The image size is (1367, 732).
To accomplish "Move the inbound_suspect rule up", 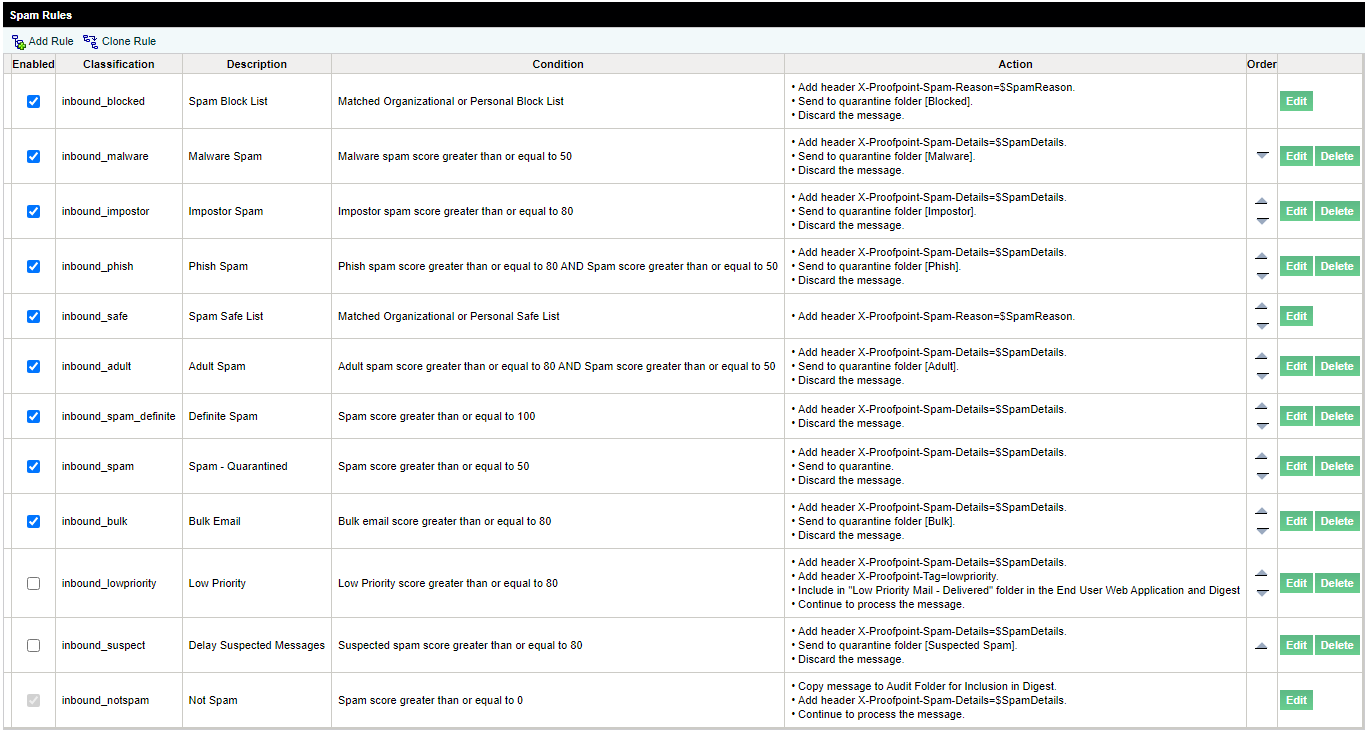I will click(x=1262, y=644).
